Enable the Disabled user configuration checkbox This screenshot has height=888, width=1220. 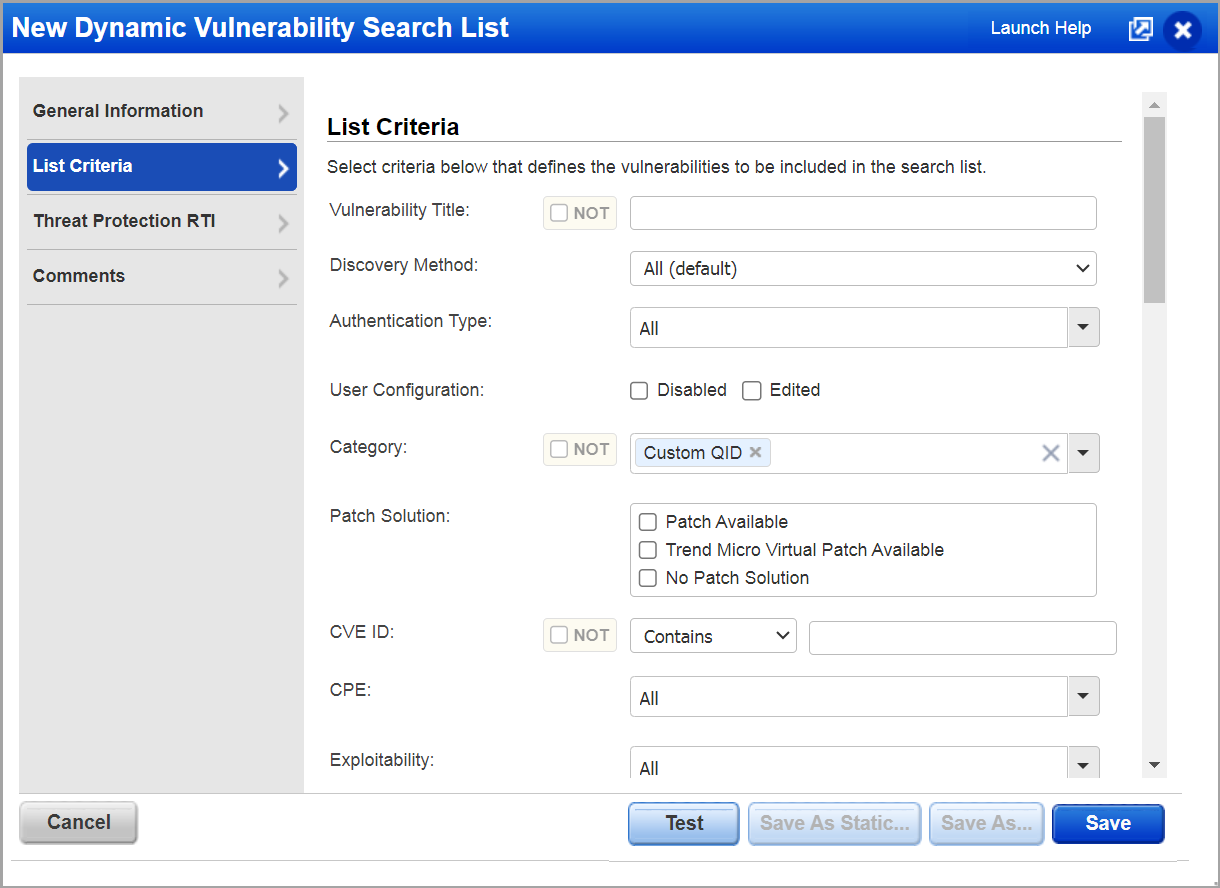(x=639, y=391)
